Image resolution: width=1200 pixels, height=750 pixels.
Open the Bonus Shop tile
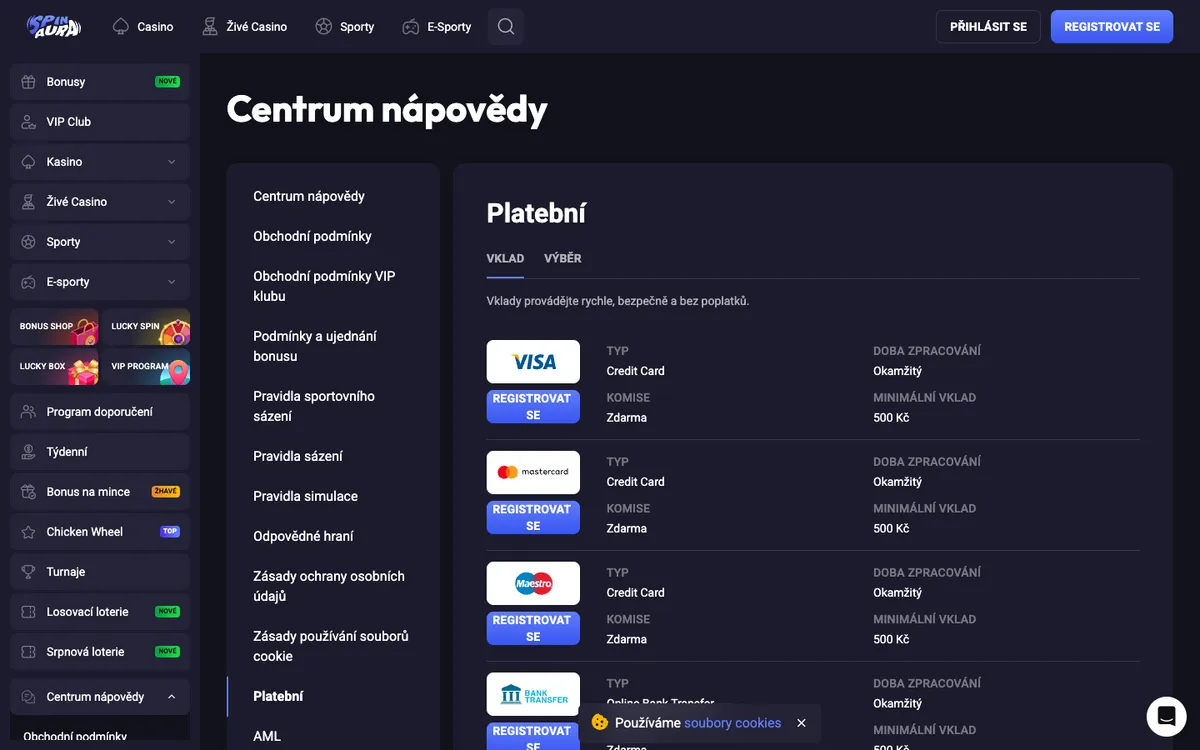pos(54,327)
